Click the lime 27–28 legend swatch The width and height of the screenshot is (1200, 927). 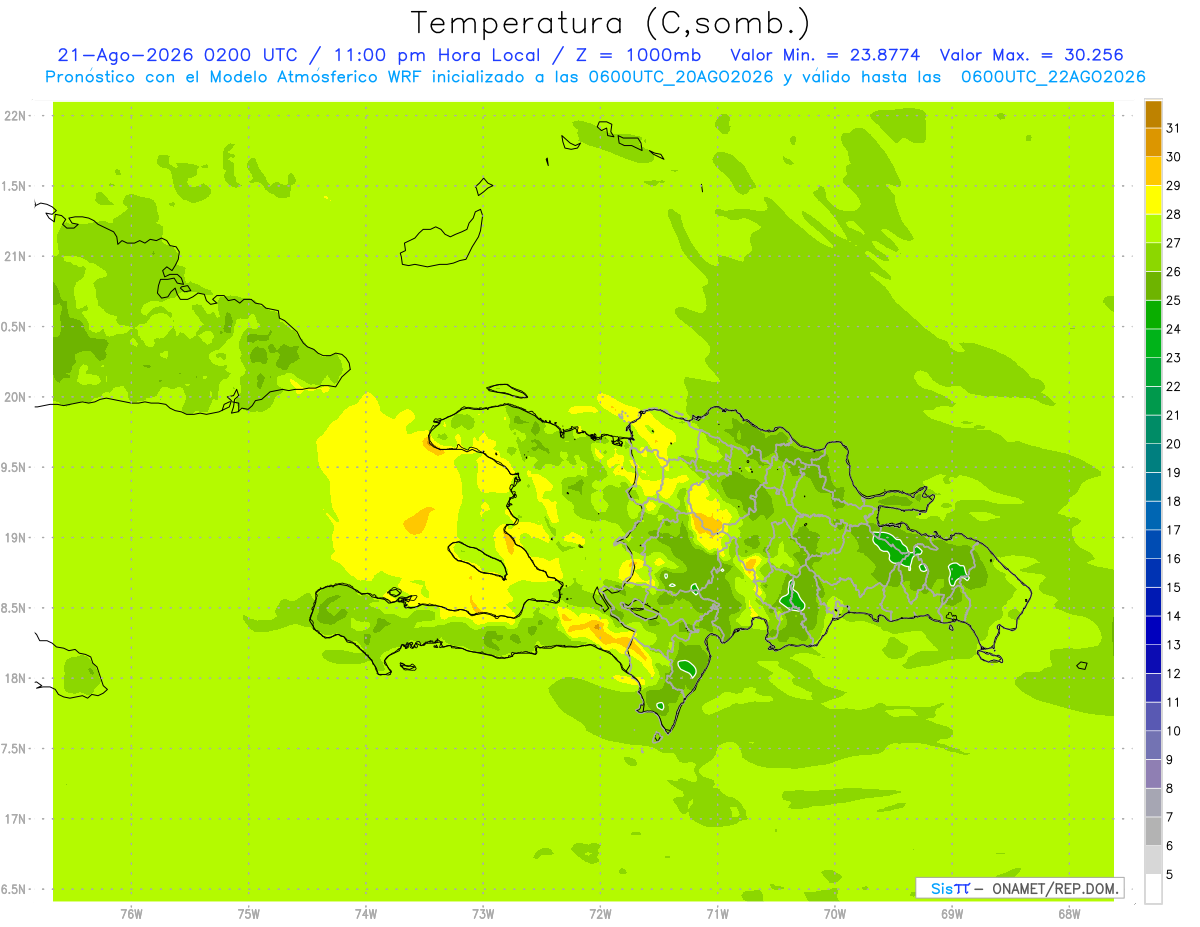pos(1153,229)
